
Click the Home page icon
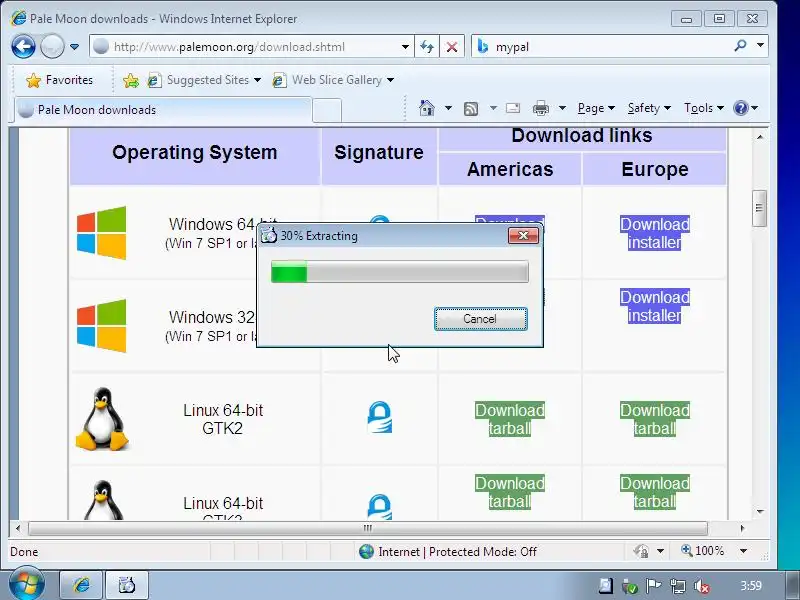[427, 108]
